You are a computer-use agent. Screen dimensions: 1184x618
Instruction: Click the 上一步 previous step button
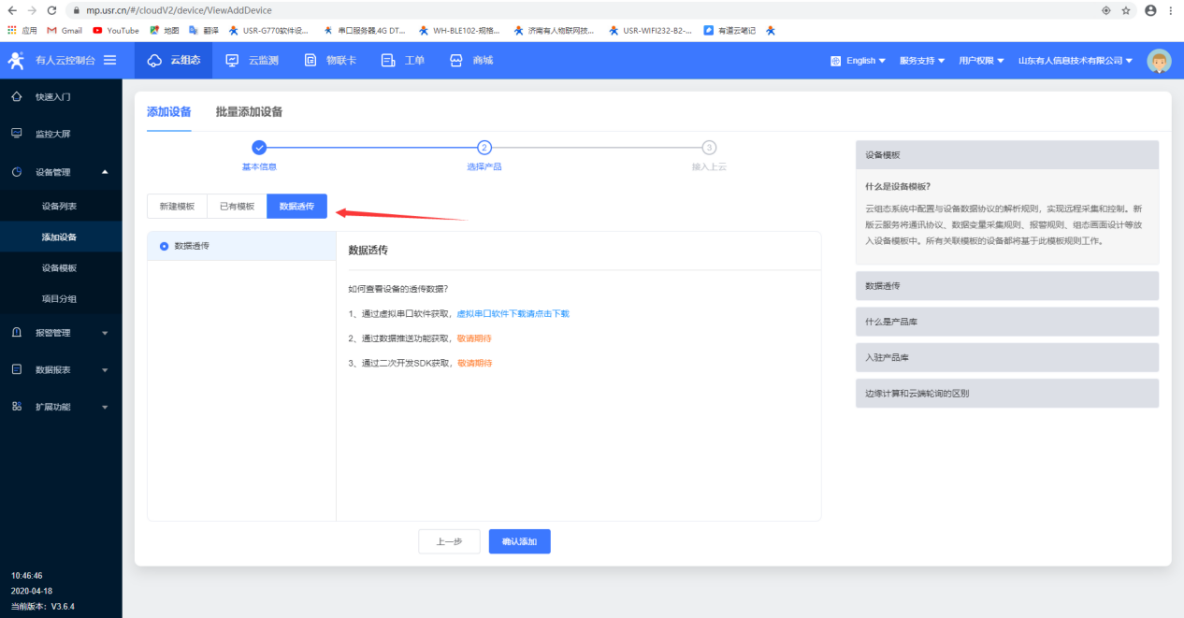click(x=449, y=541)
